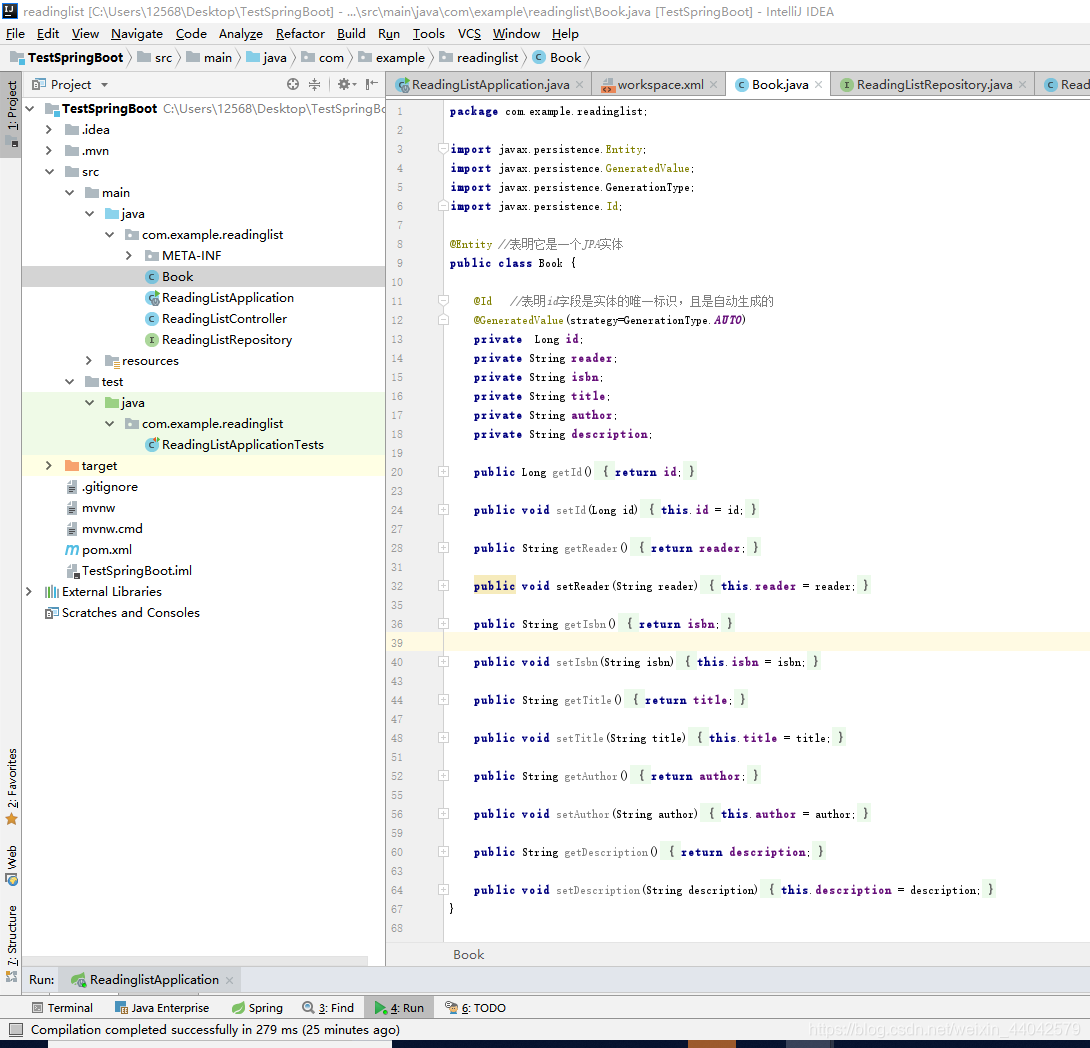This screenshot has width=1090, height=1048.
Task: Click tool window quick access icon in status bar
Action: tap(15, 1029)
